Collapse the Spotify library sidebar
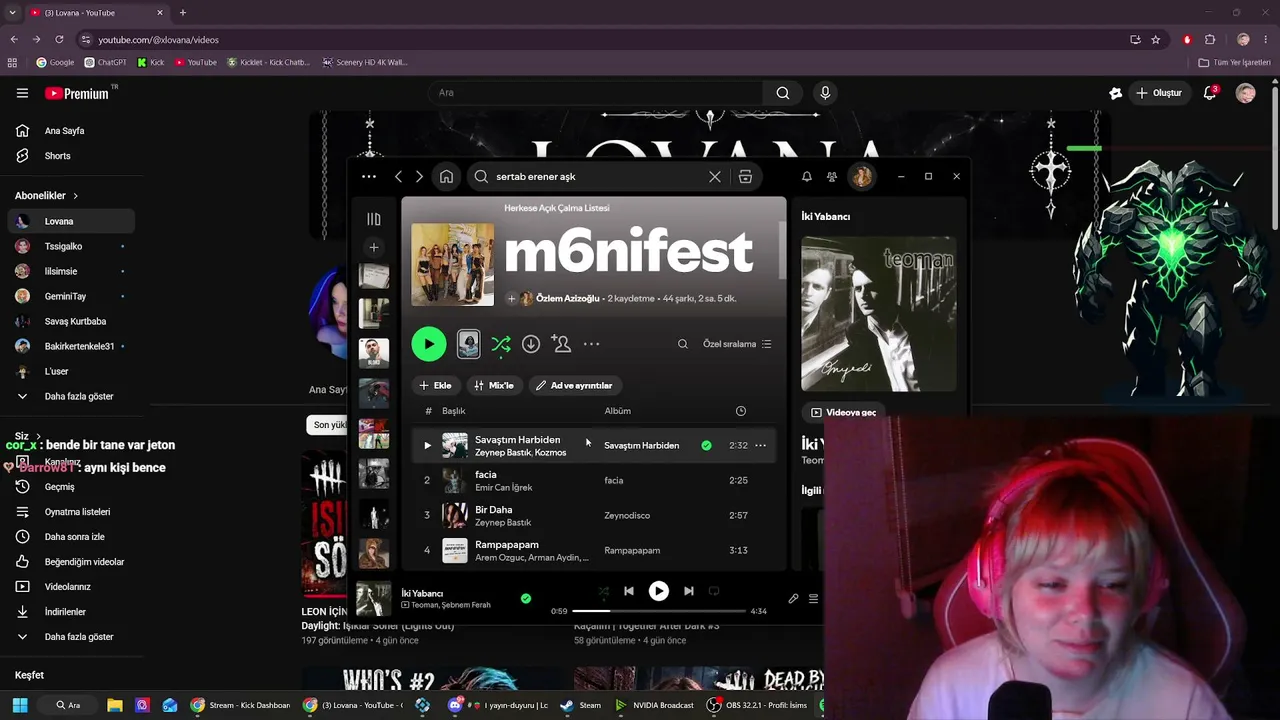The image size is (1280, 720). coord(374,219)
